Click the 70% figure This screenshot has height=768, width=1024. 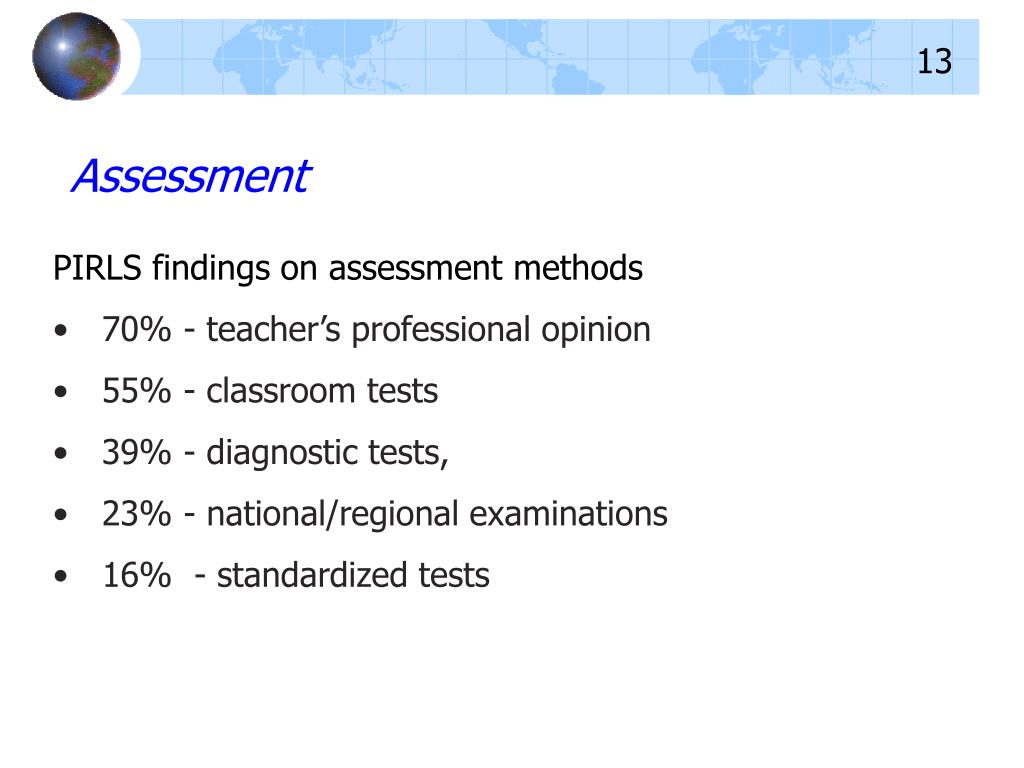(x=136, y=330)
